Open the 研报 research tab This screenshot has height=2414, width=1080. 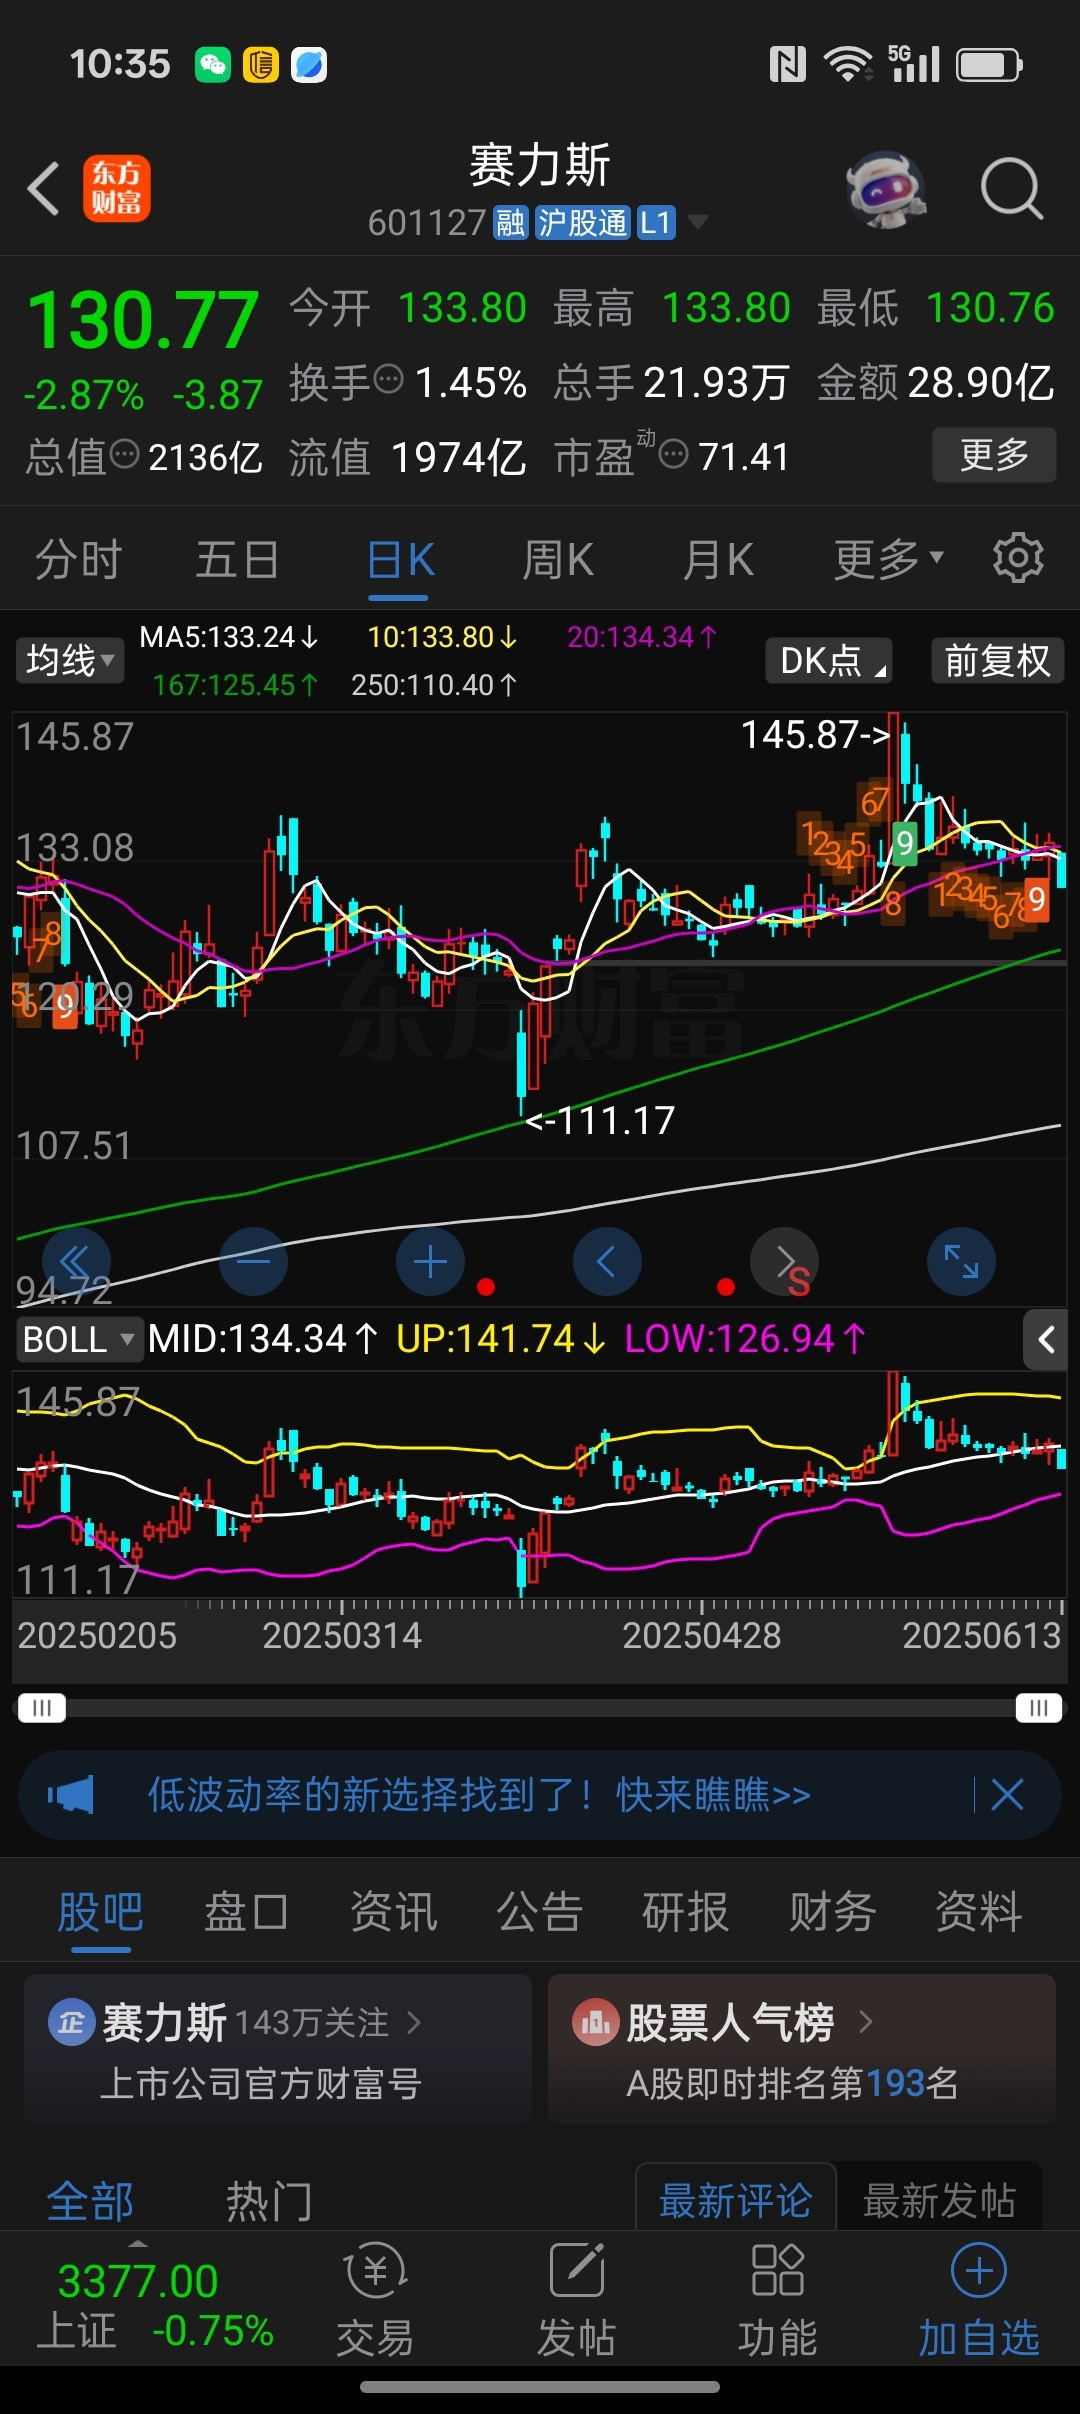point(685,1912)
